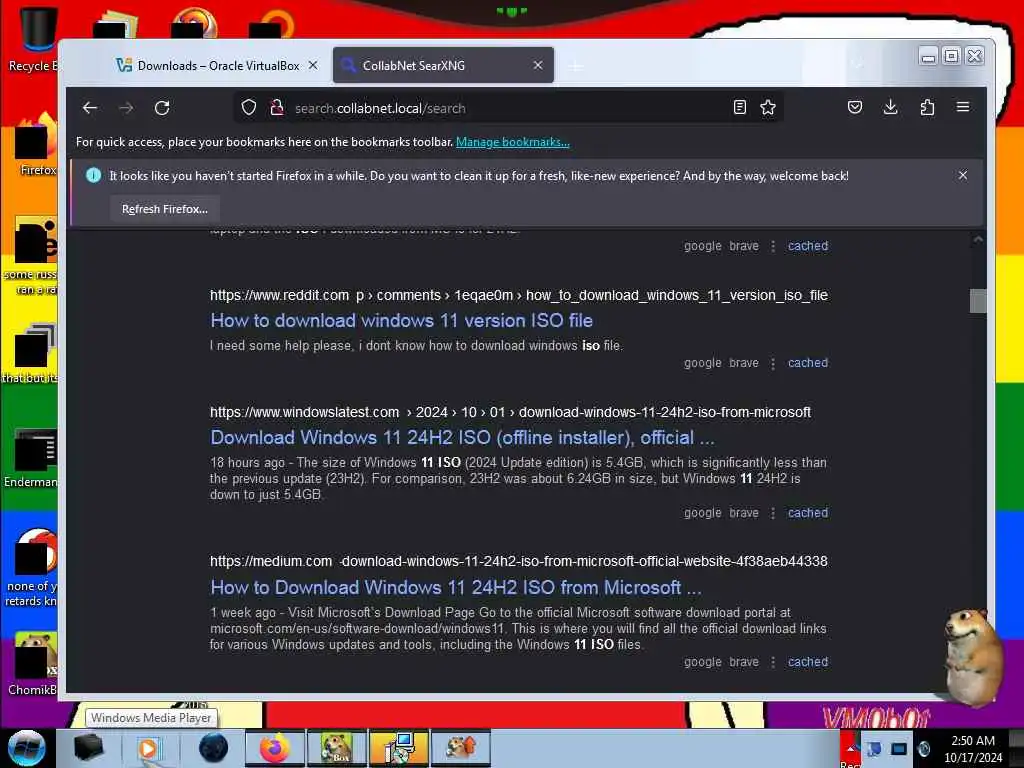1024x768 pixels.
Task: Dismiss the Firefox refresh notification bar
Action: 963,175
